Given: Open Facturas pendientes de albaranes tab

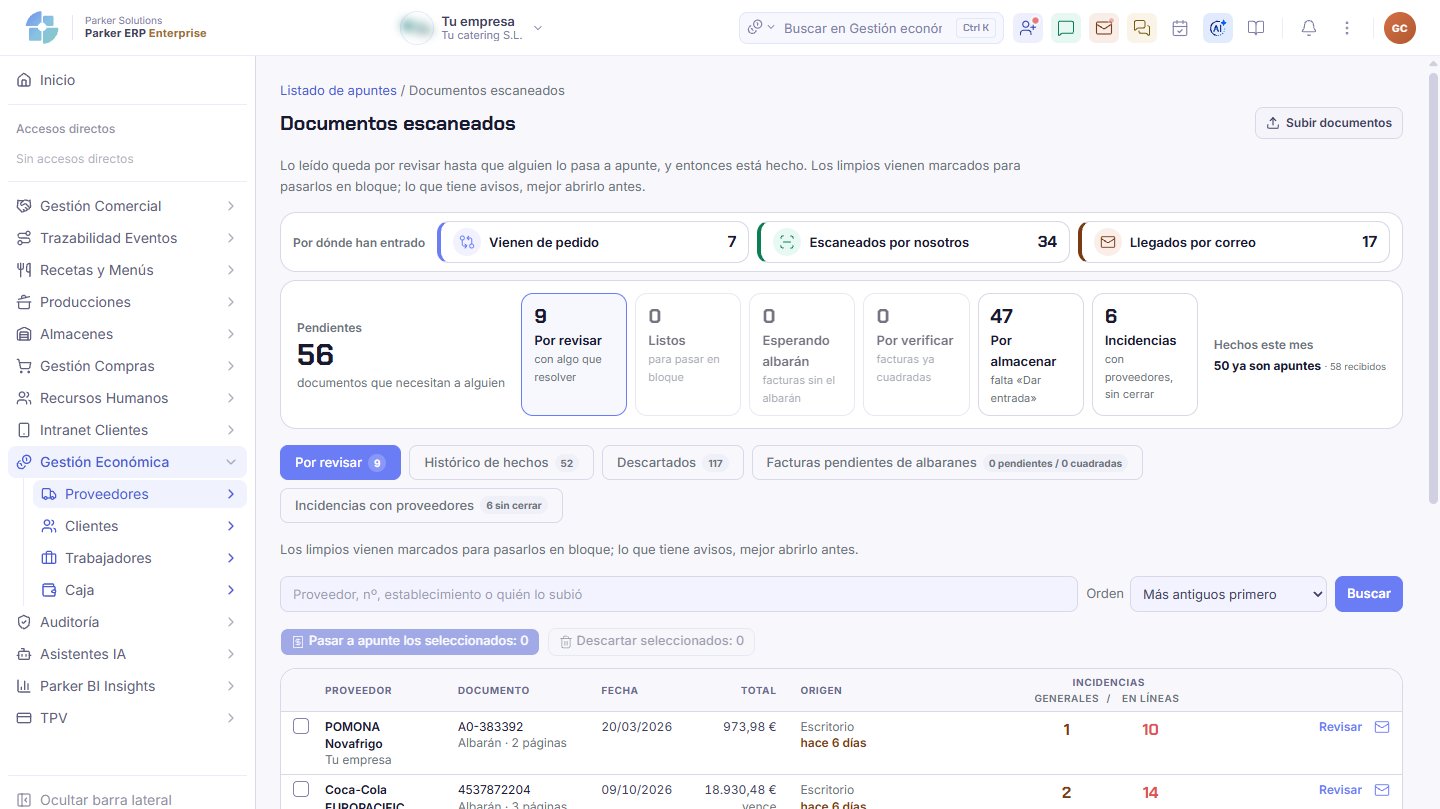Looking at the screenshot, I should [x=947, y=463].
